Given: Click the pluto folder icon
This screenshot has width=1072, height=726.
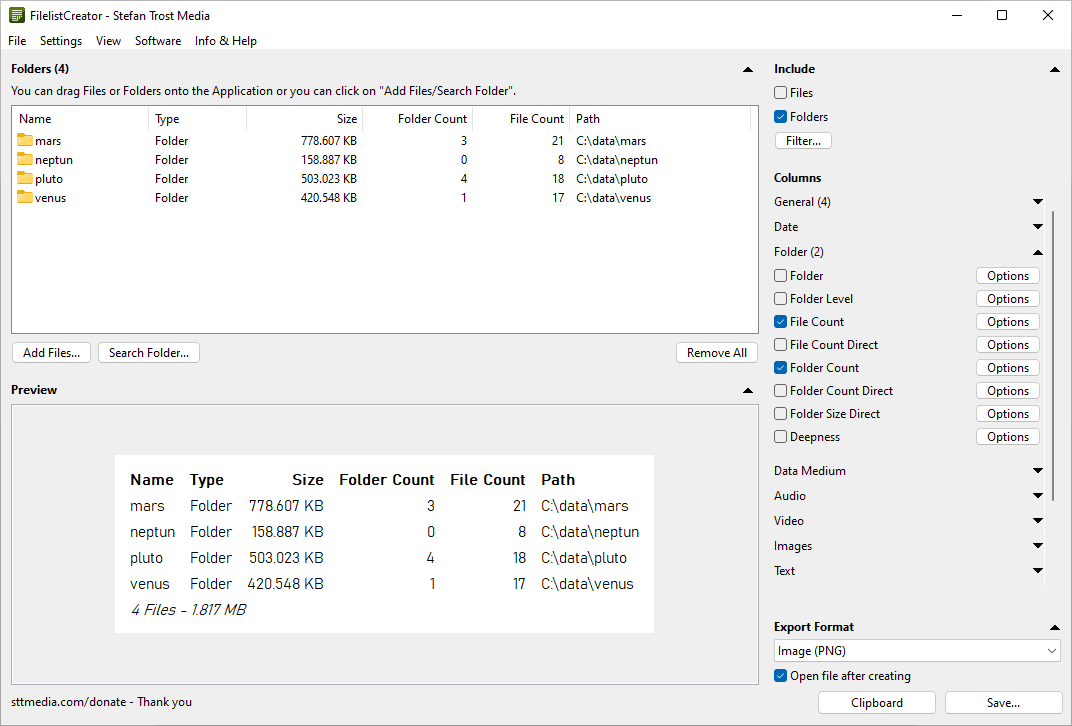Looking at the screenshot, I should 25,178.
